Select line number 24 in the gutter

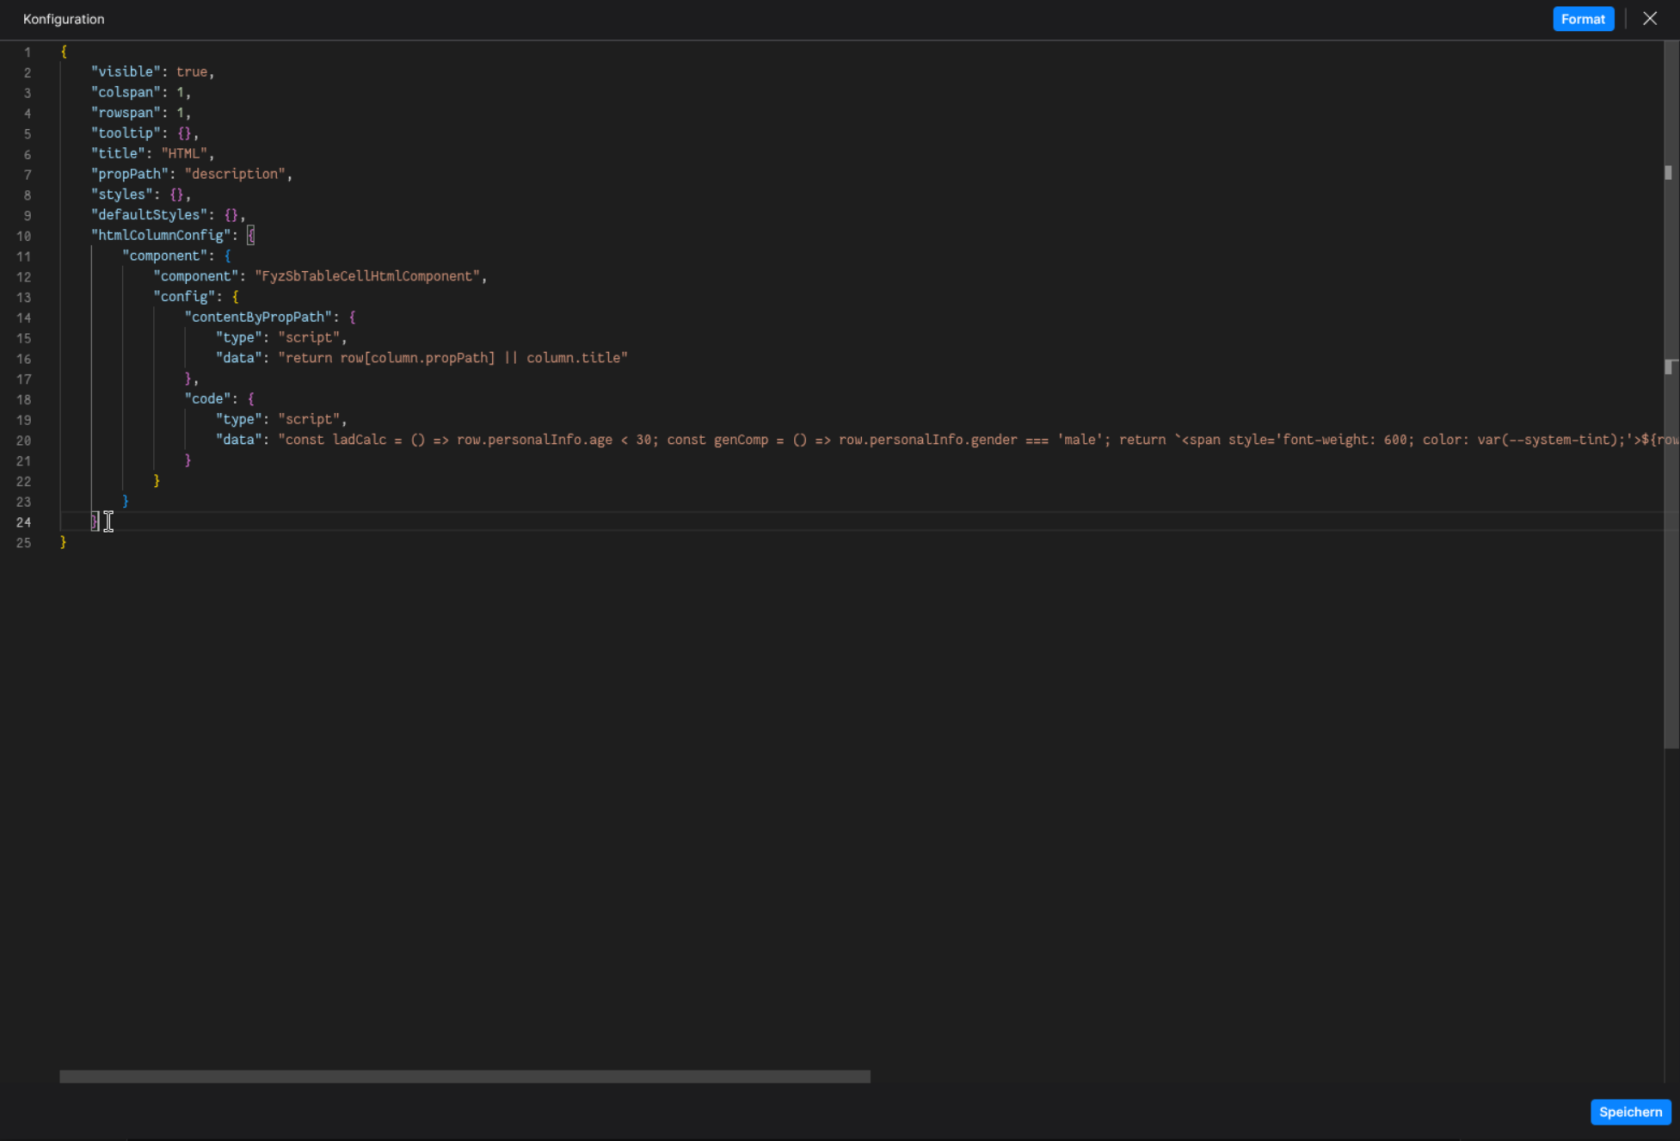click(x=24, y=522)
